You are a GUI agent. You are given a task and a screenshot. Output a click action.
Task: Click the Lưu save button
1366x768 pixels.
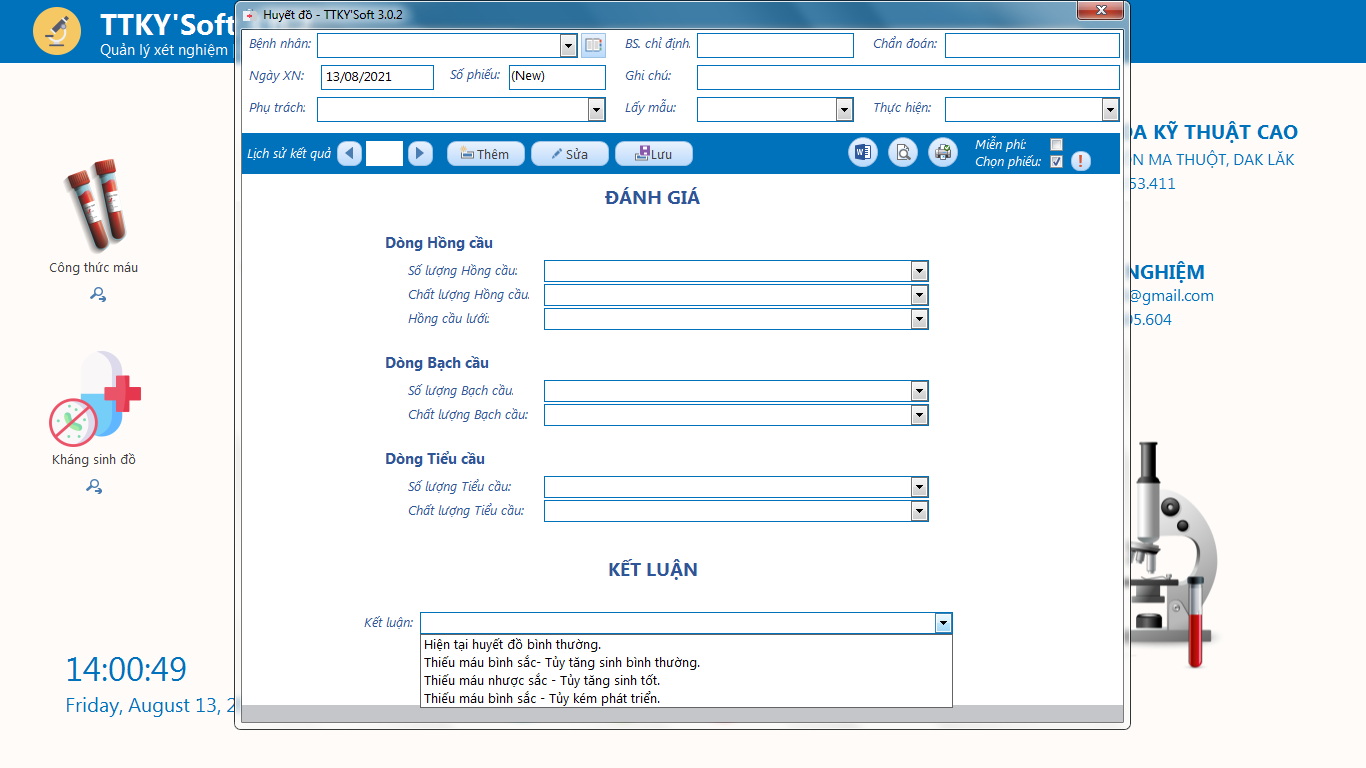point(653,154)
